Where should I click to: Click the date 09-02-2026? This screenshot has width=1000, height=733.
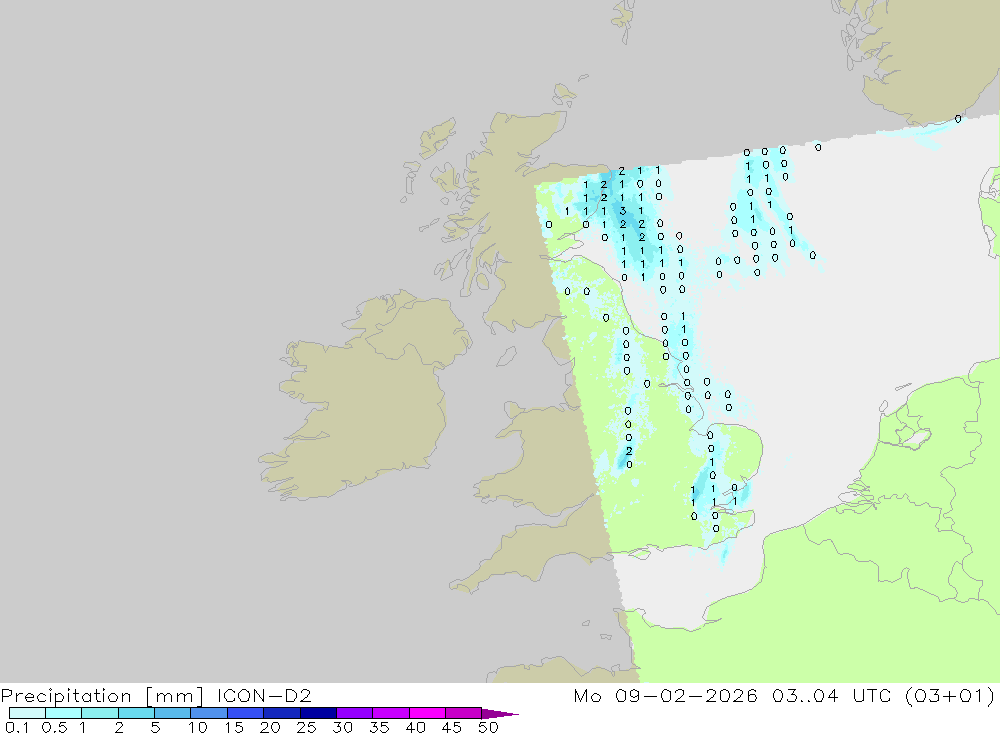click(686, 695)
